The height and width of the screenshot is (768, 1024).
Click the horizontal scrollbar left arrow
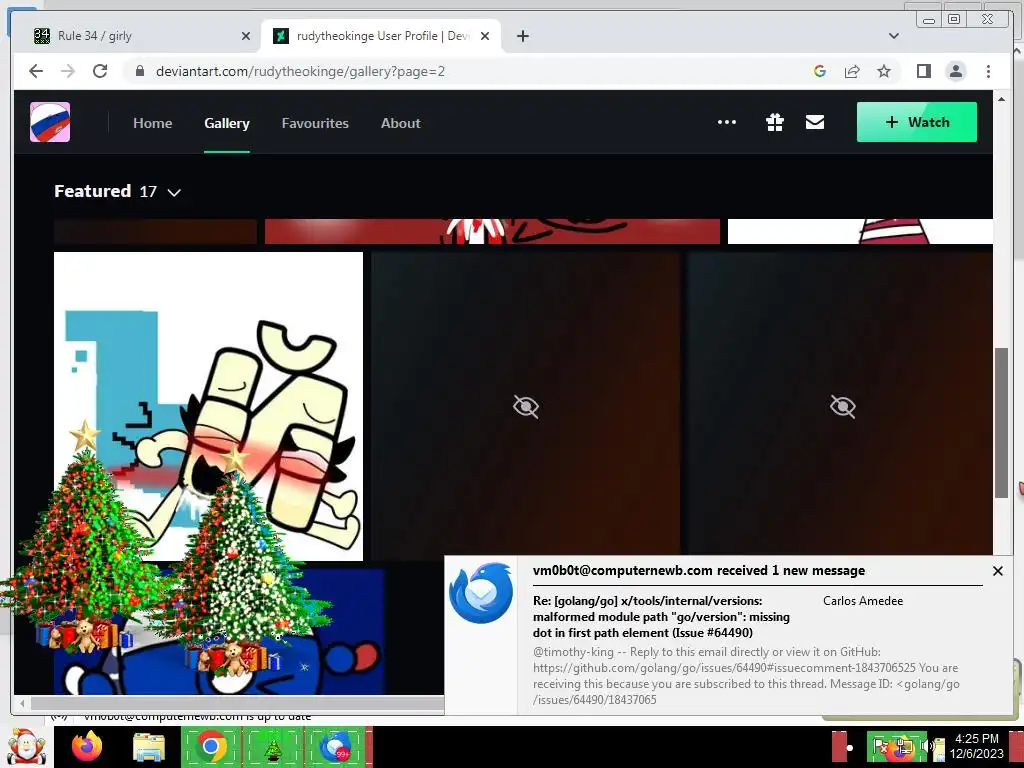pos(22,703)
